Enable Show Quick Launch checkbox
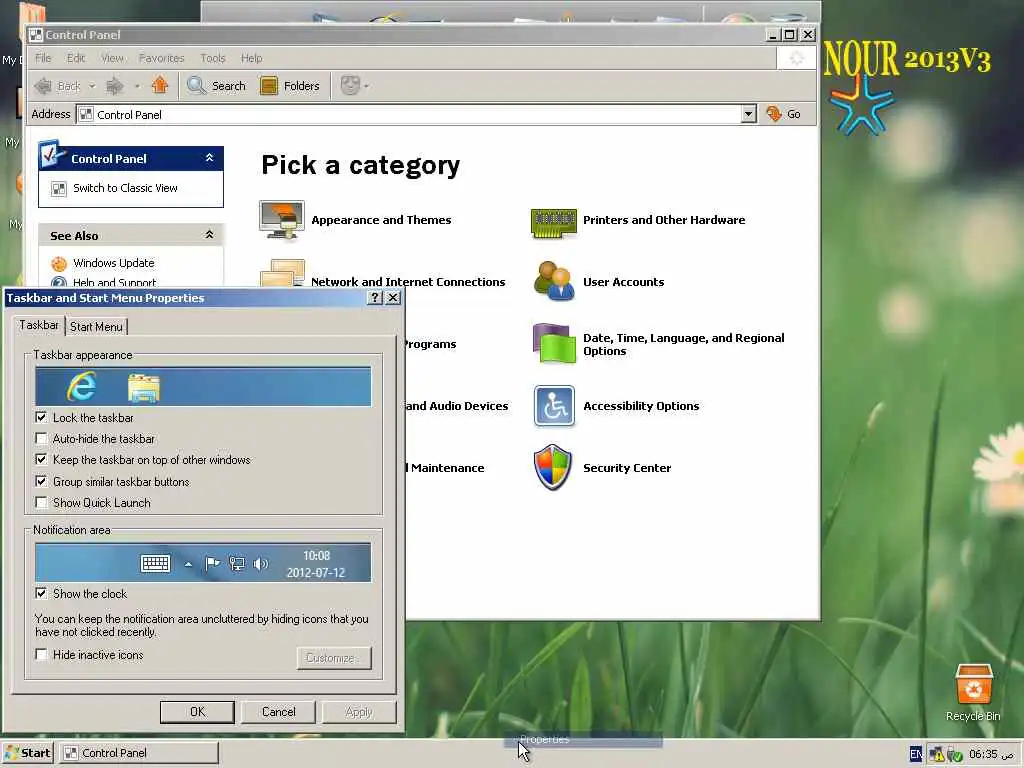Viewport: 1024px width, 768px height. [41, 502]
